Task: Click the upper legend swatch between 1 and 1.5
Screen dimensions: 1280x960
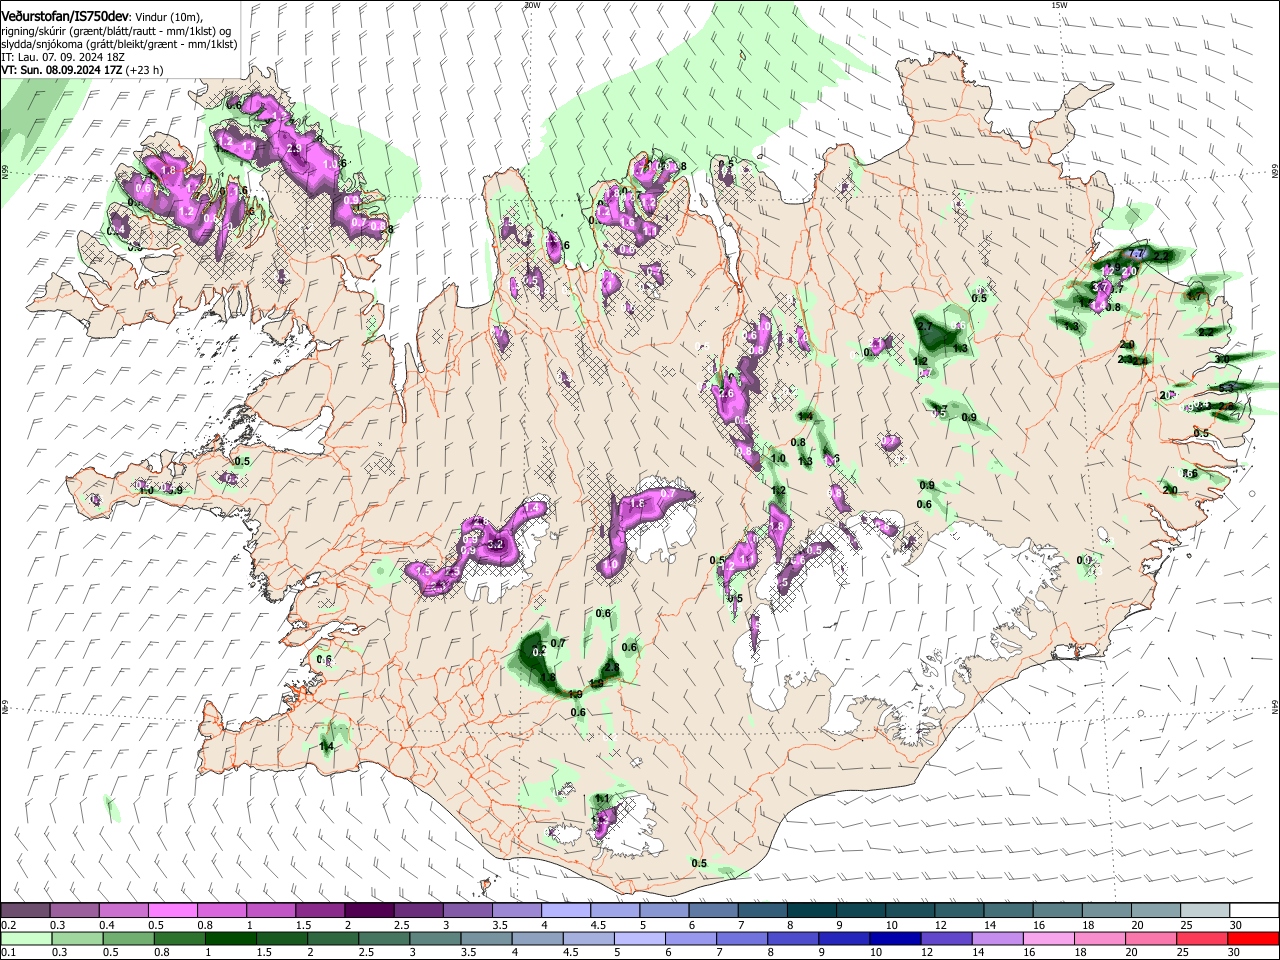Action: coord(271,911)
